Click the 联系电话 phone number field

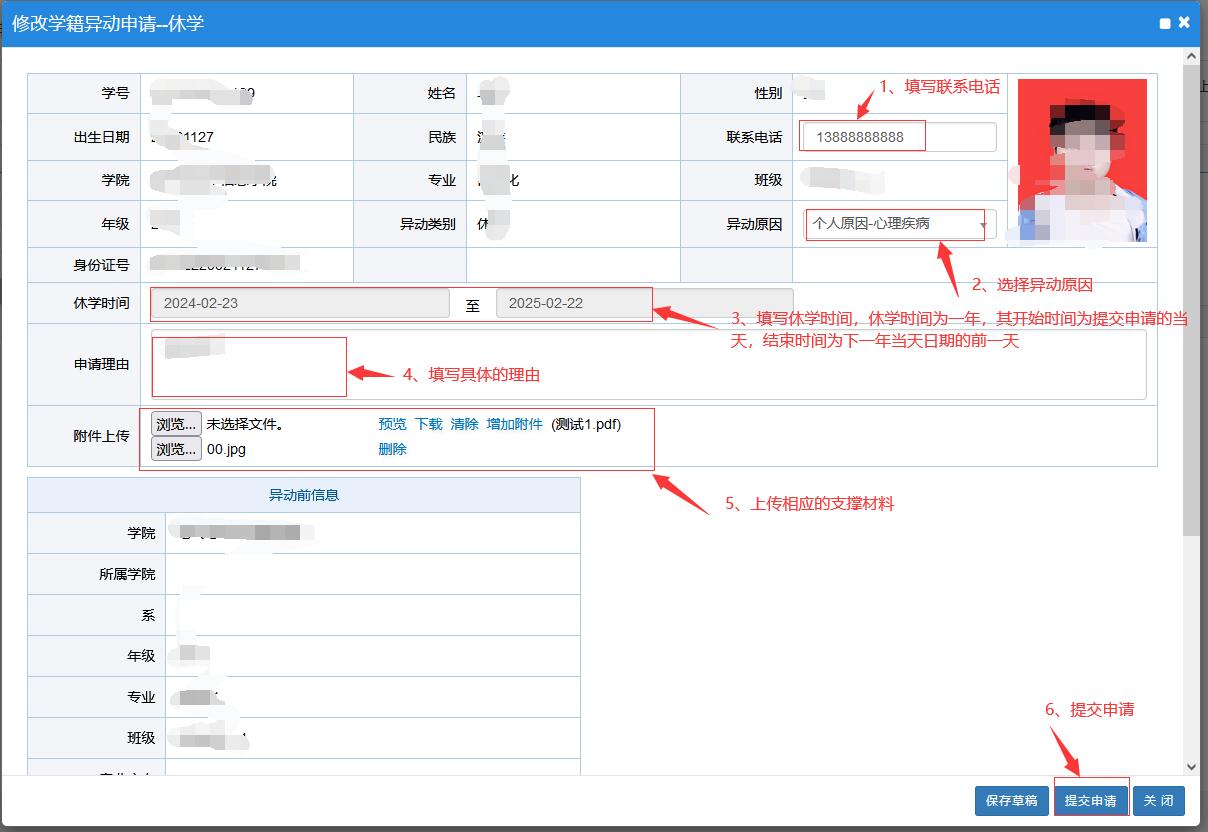[898, 137]
